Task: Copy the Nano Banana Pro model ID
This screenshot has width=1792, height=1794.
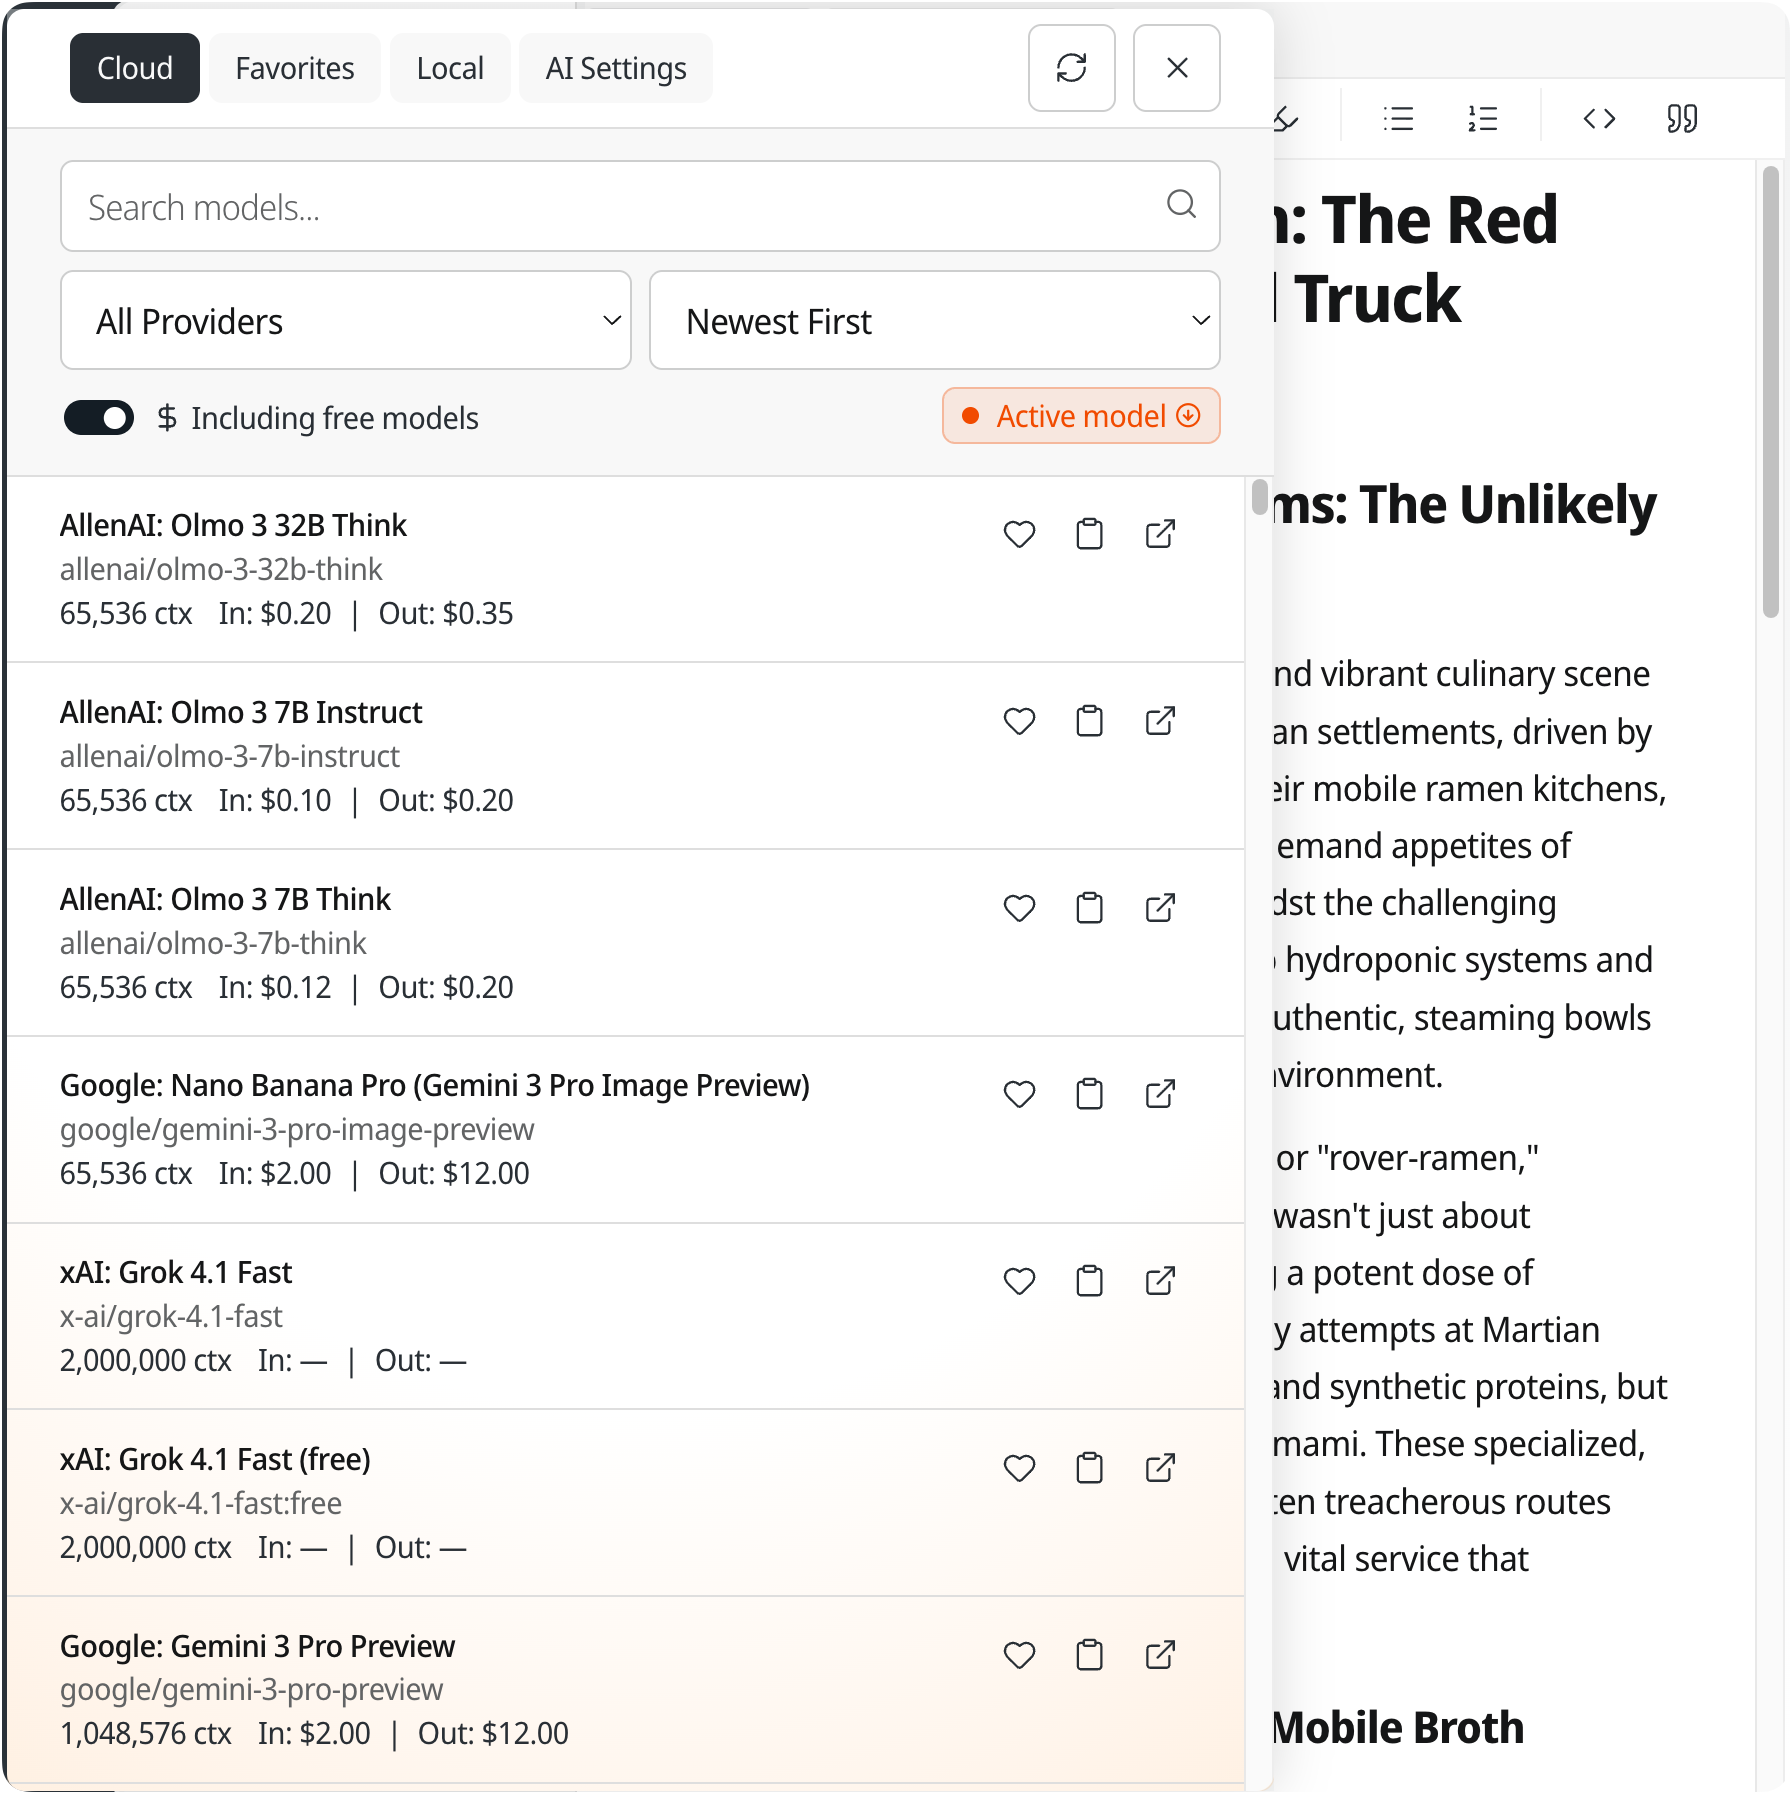Action: pyautogui.click(x=1089, y=1095)
